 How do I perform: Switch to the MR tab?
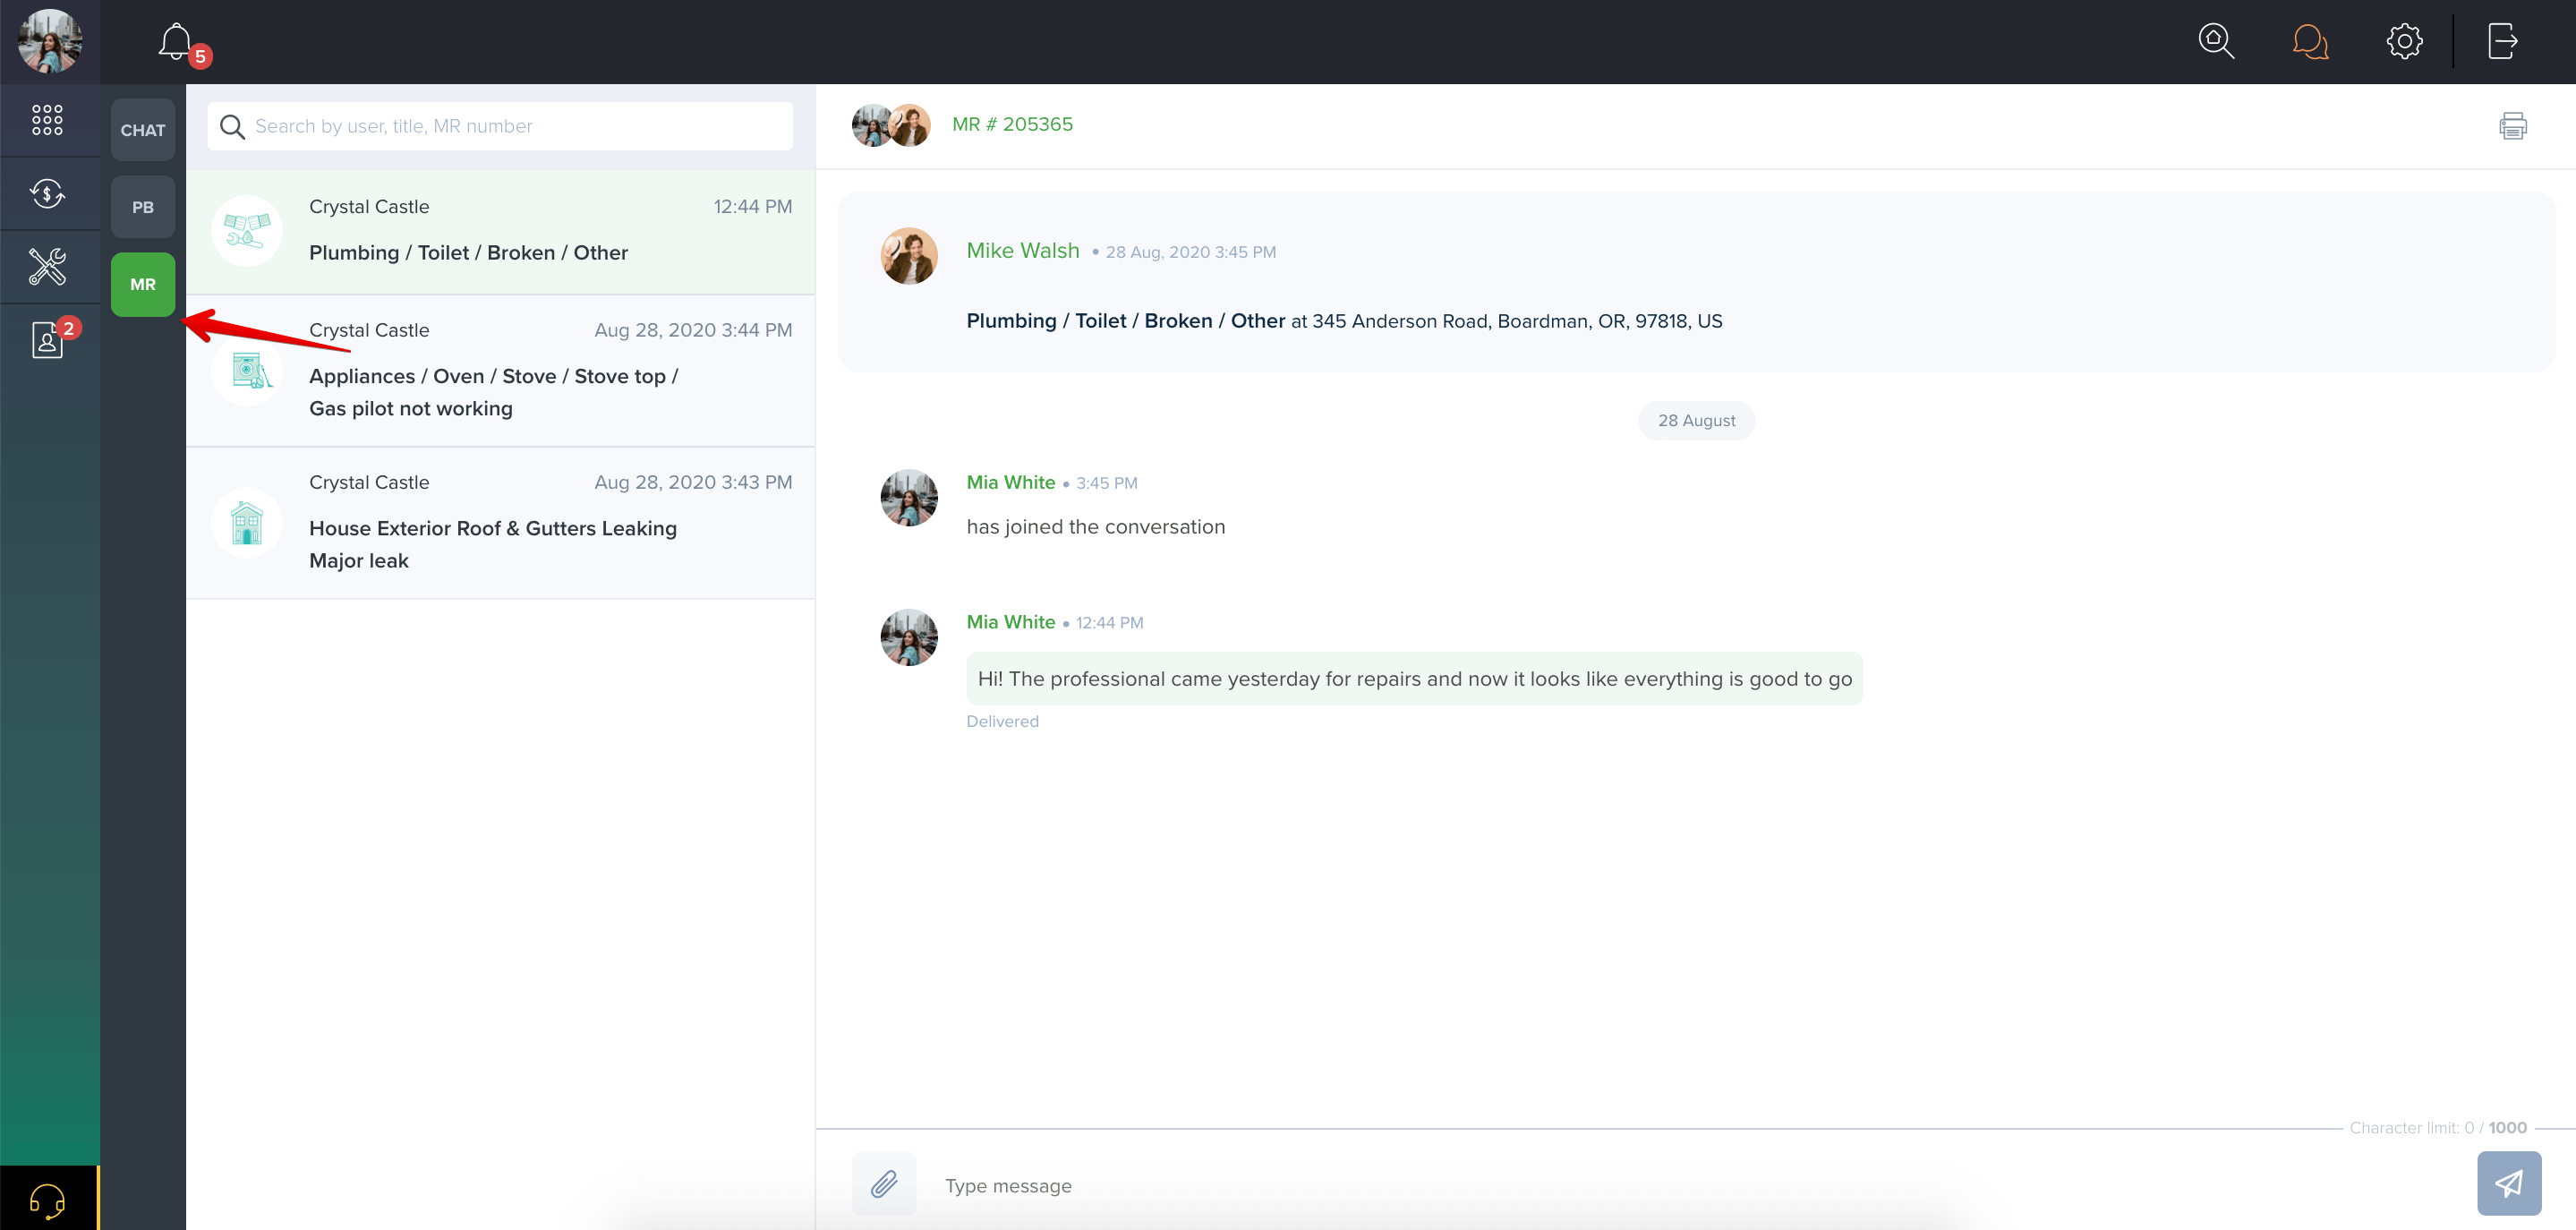click(x=143, y=284)
